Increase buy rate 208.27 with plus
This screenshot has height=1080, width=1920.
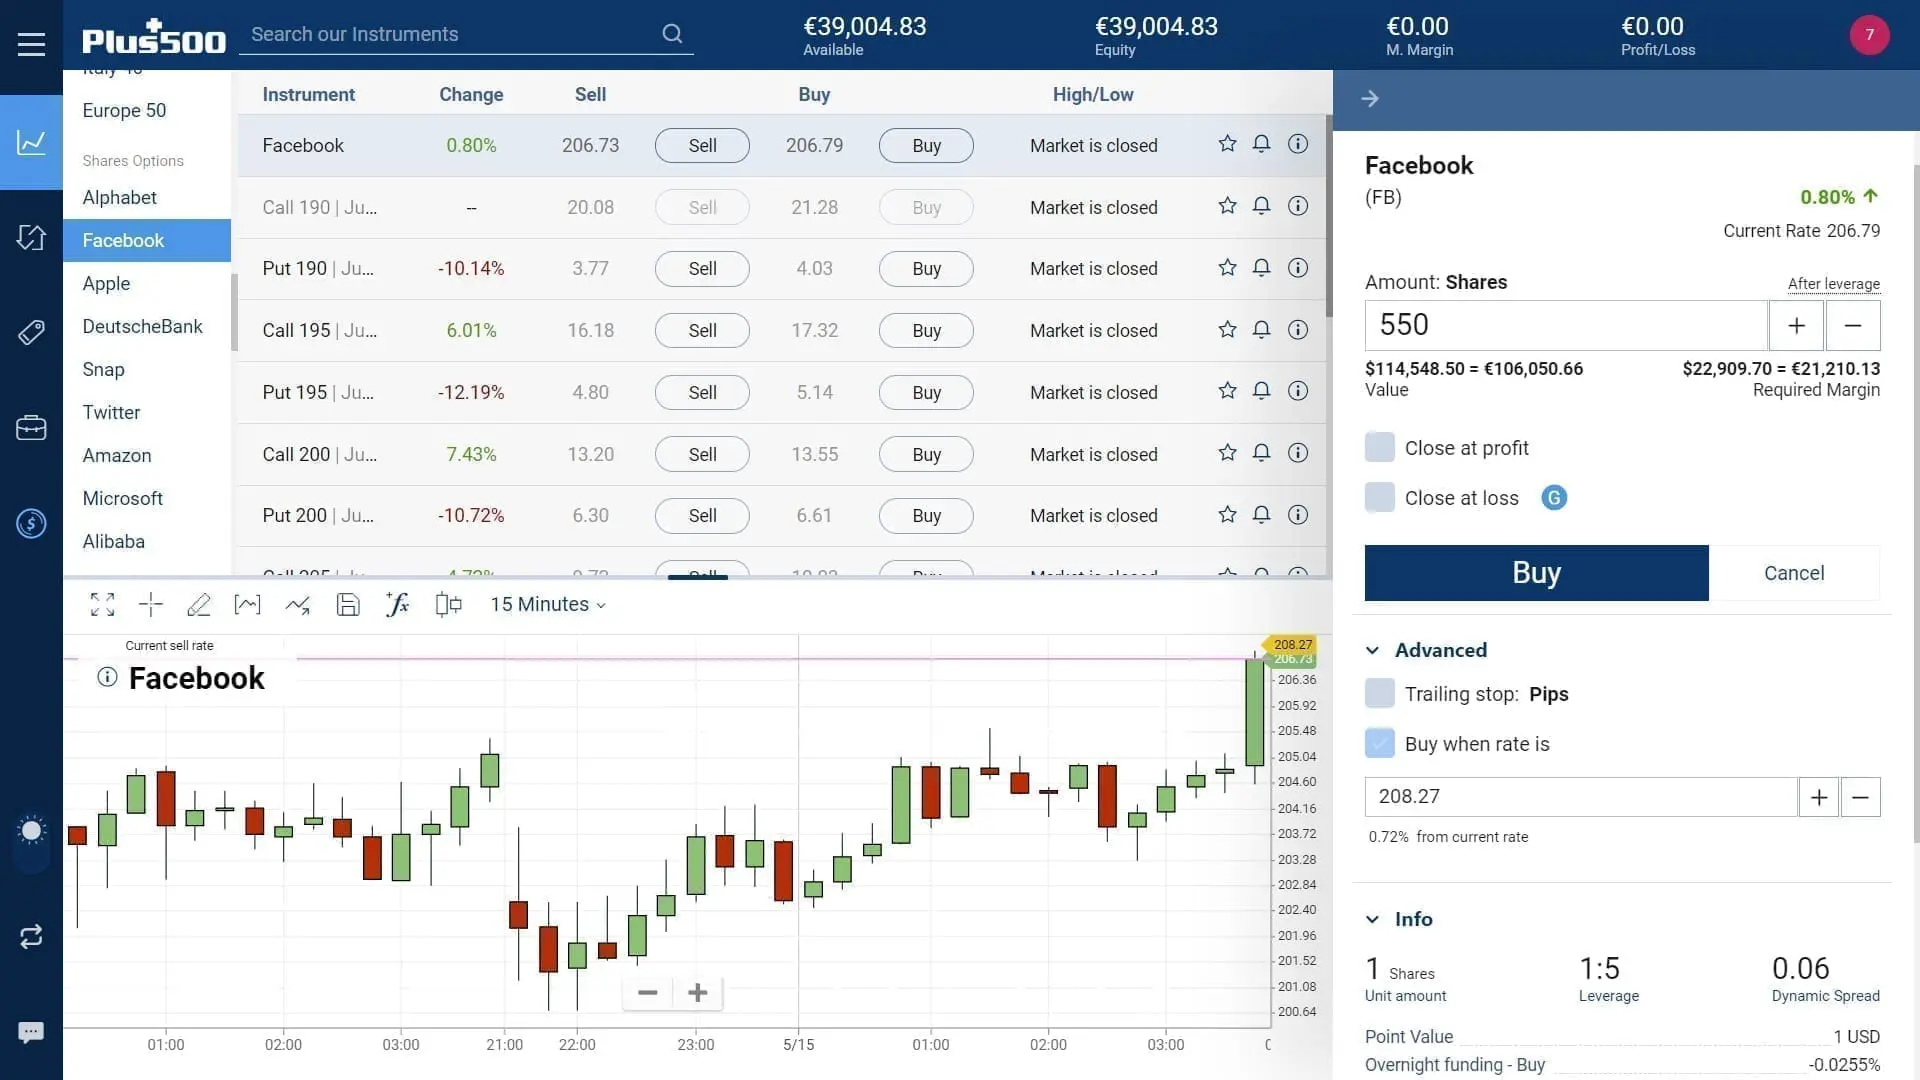pos(1819,797)
